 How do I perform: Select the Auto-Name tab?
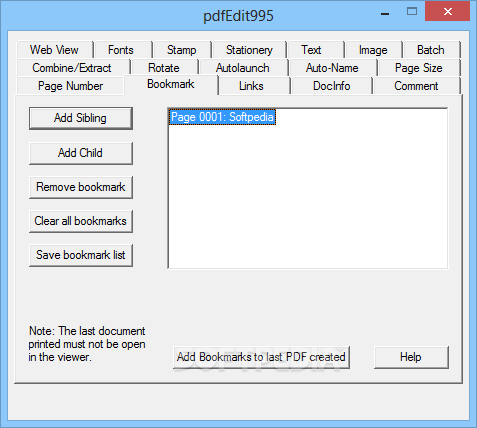(333, 68)
